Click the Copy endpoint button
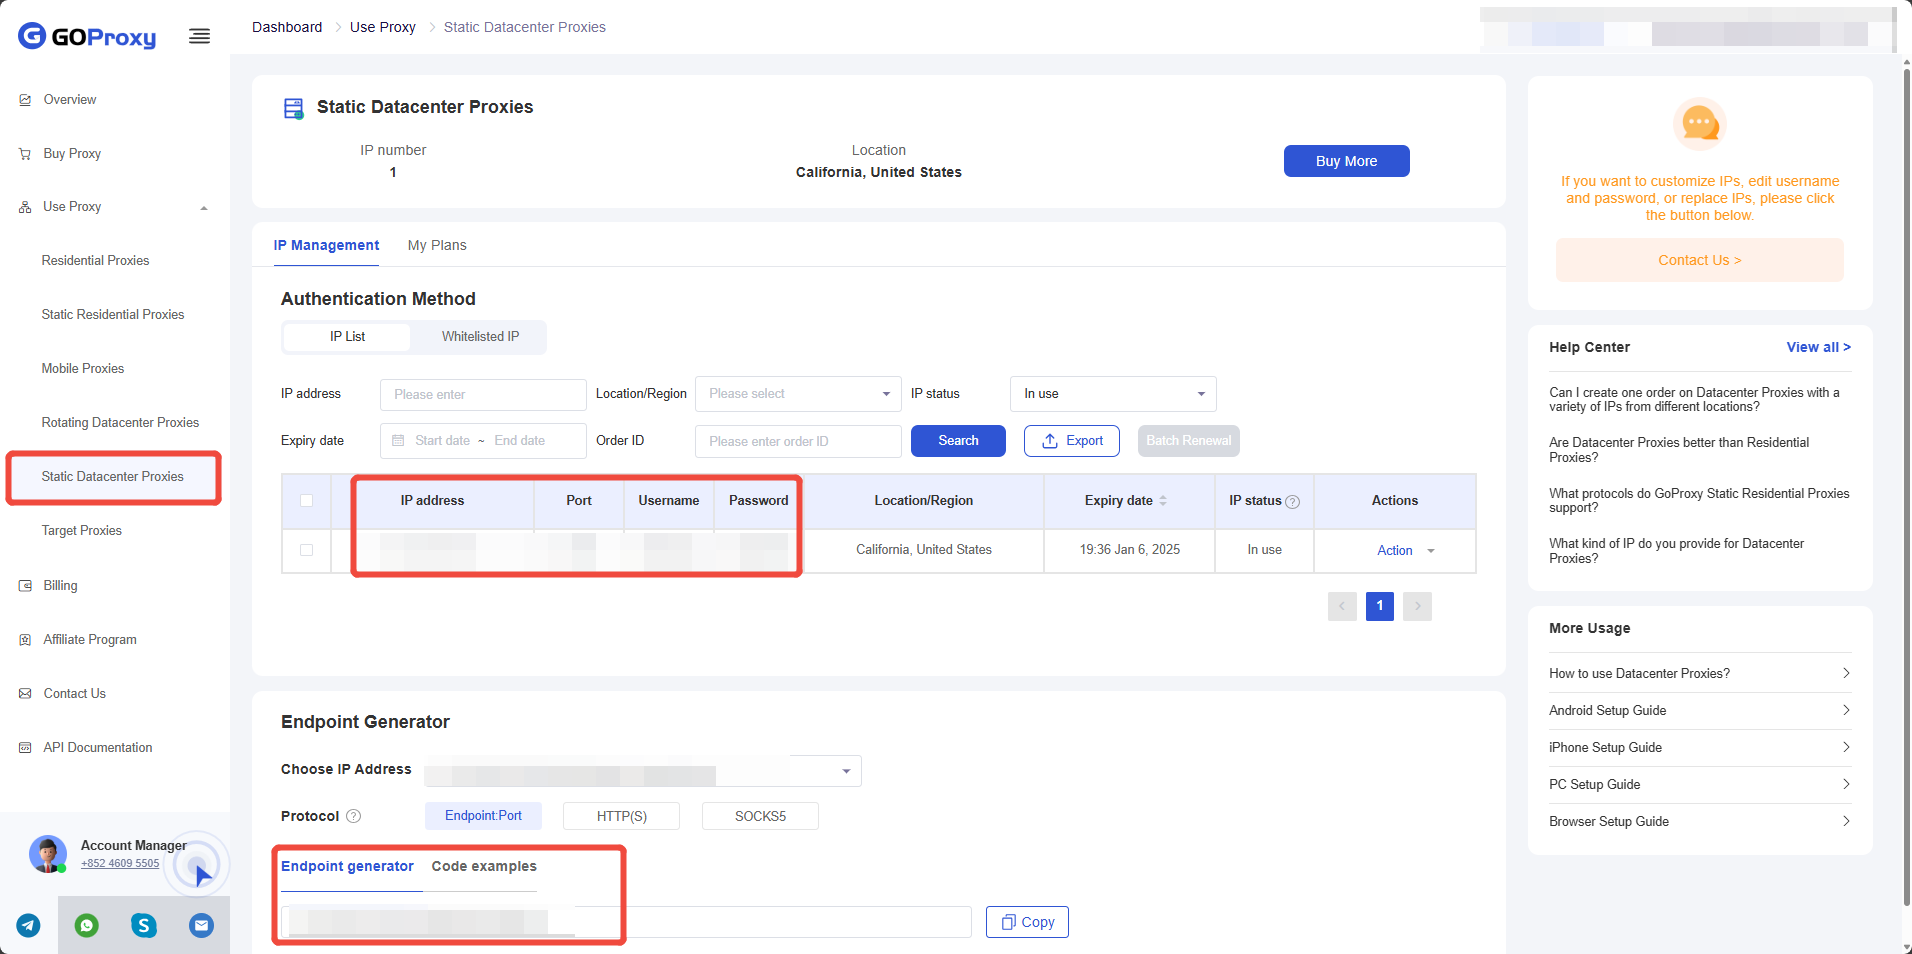Viewport: 1912px width, 954px height. (1027, 922)
